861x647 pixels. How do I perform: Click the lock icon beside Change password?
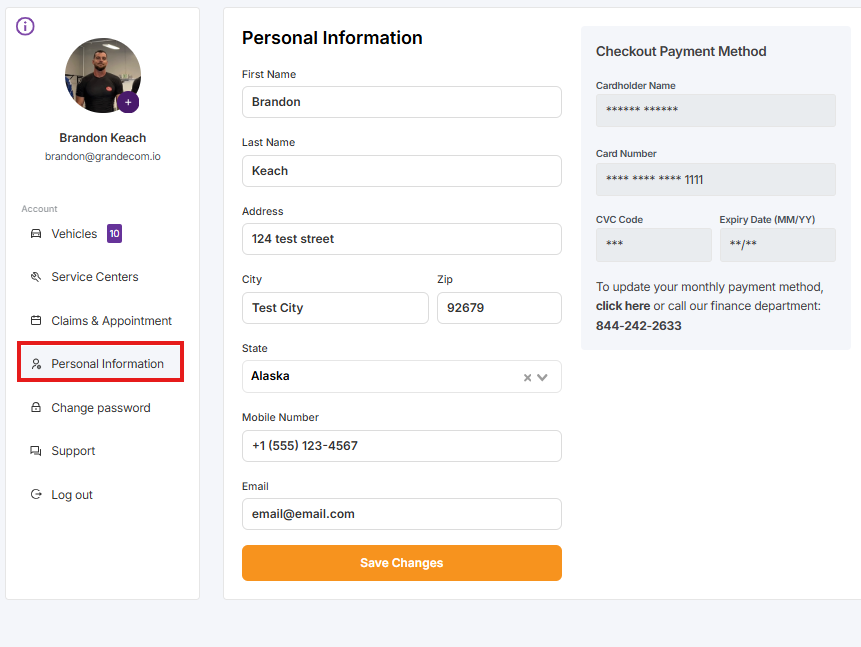(36, 408)
